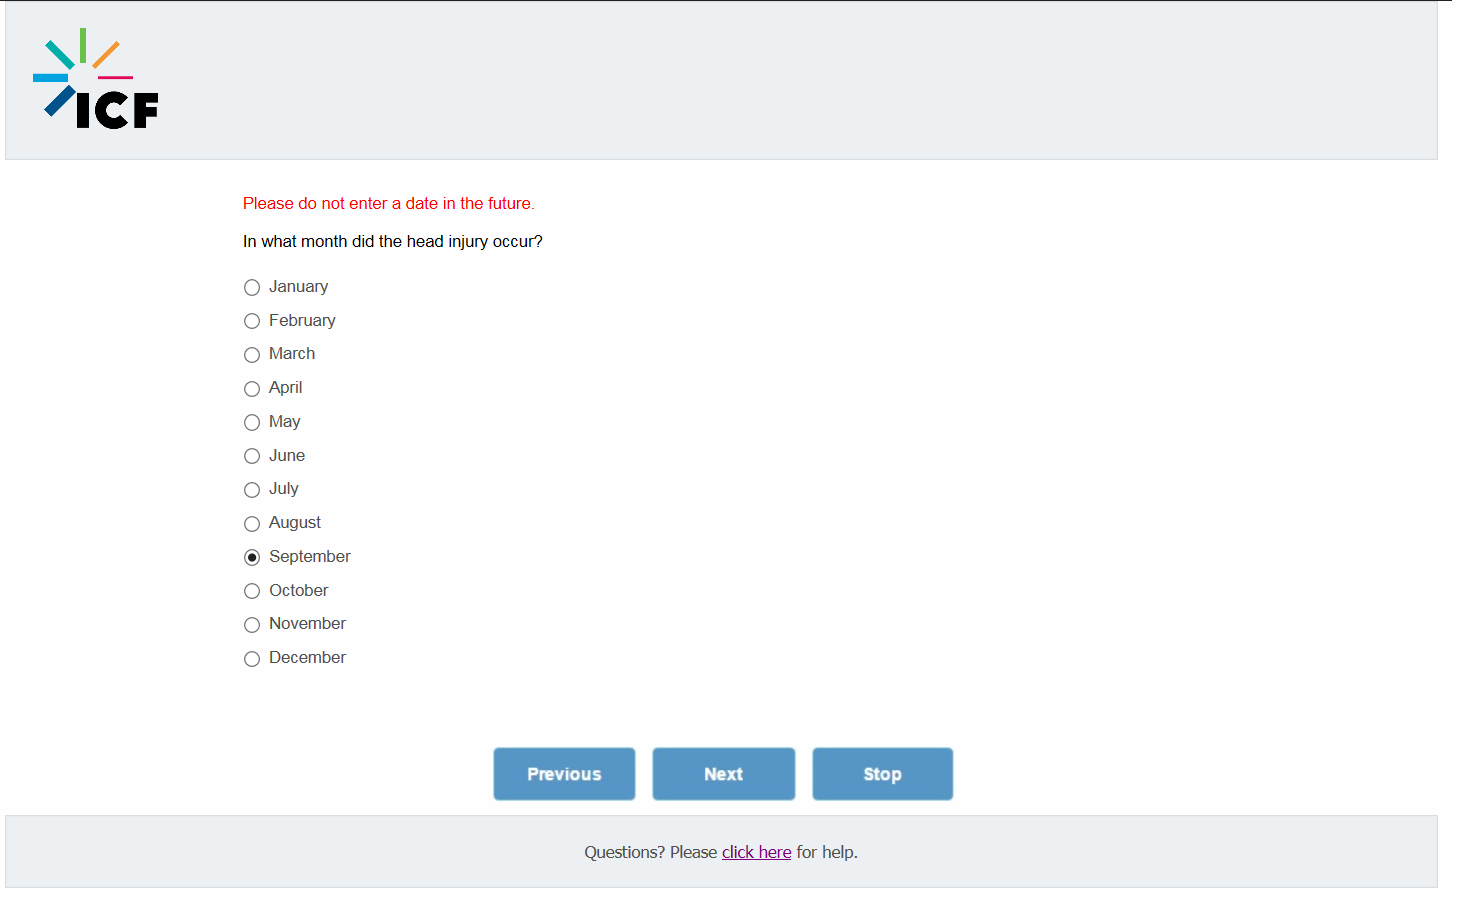Click the ICF logo
The image size is (1469, 909).
click(x=96, y=79)
